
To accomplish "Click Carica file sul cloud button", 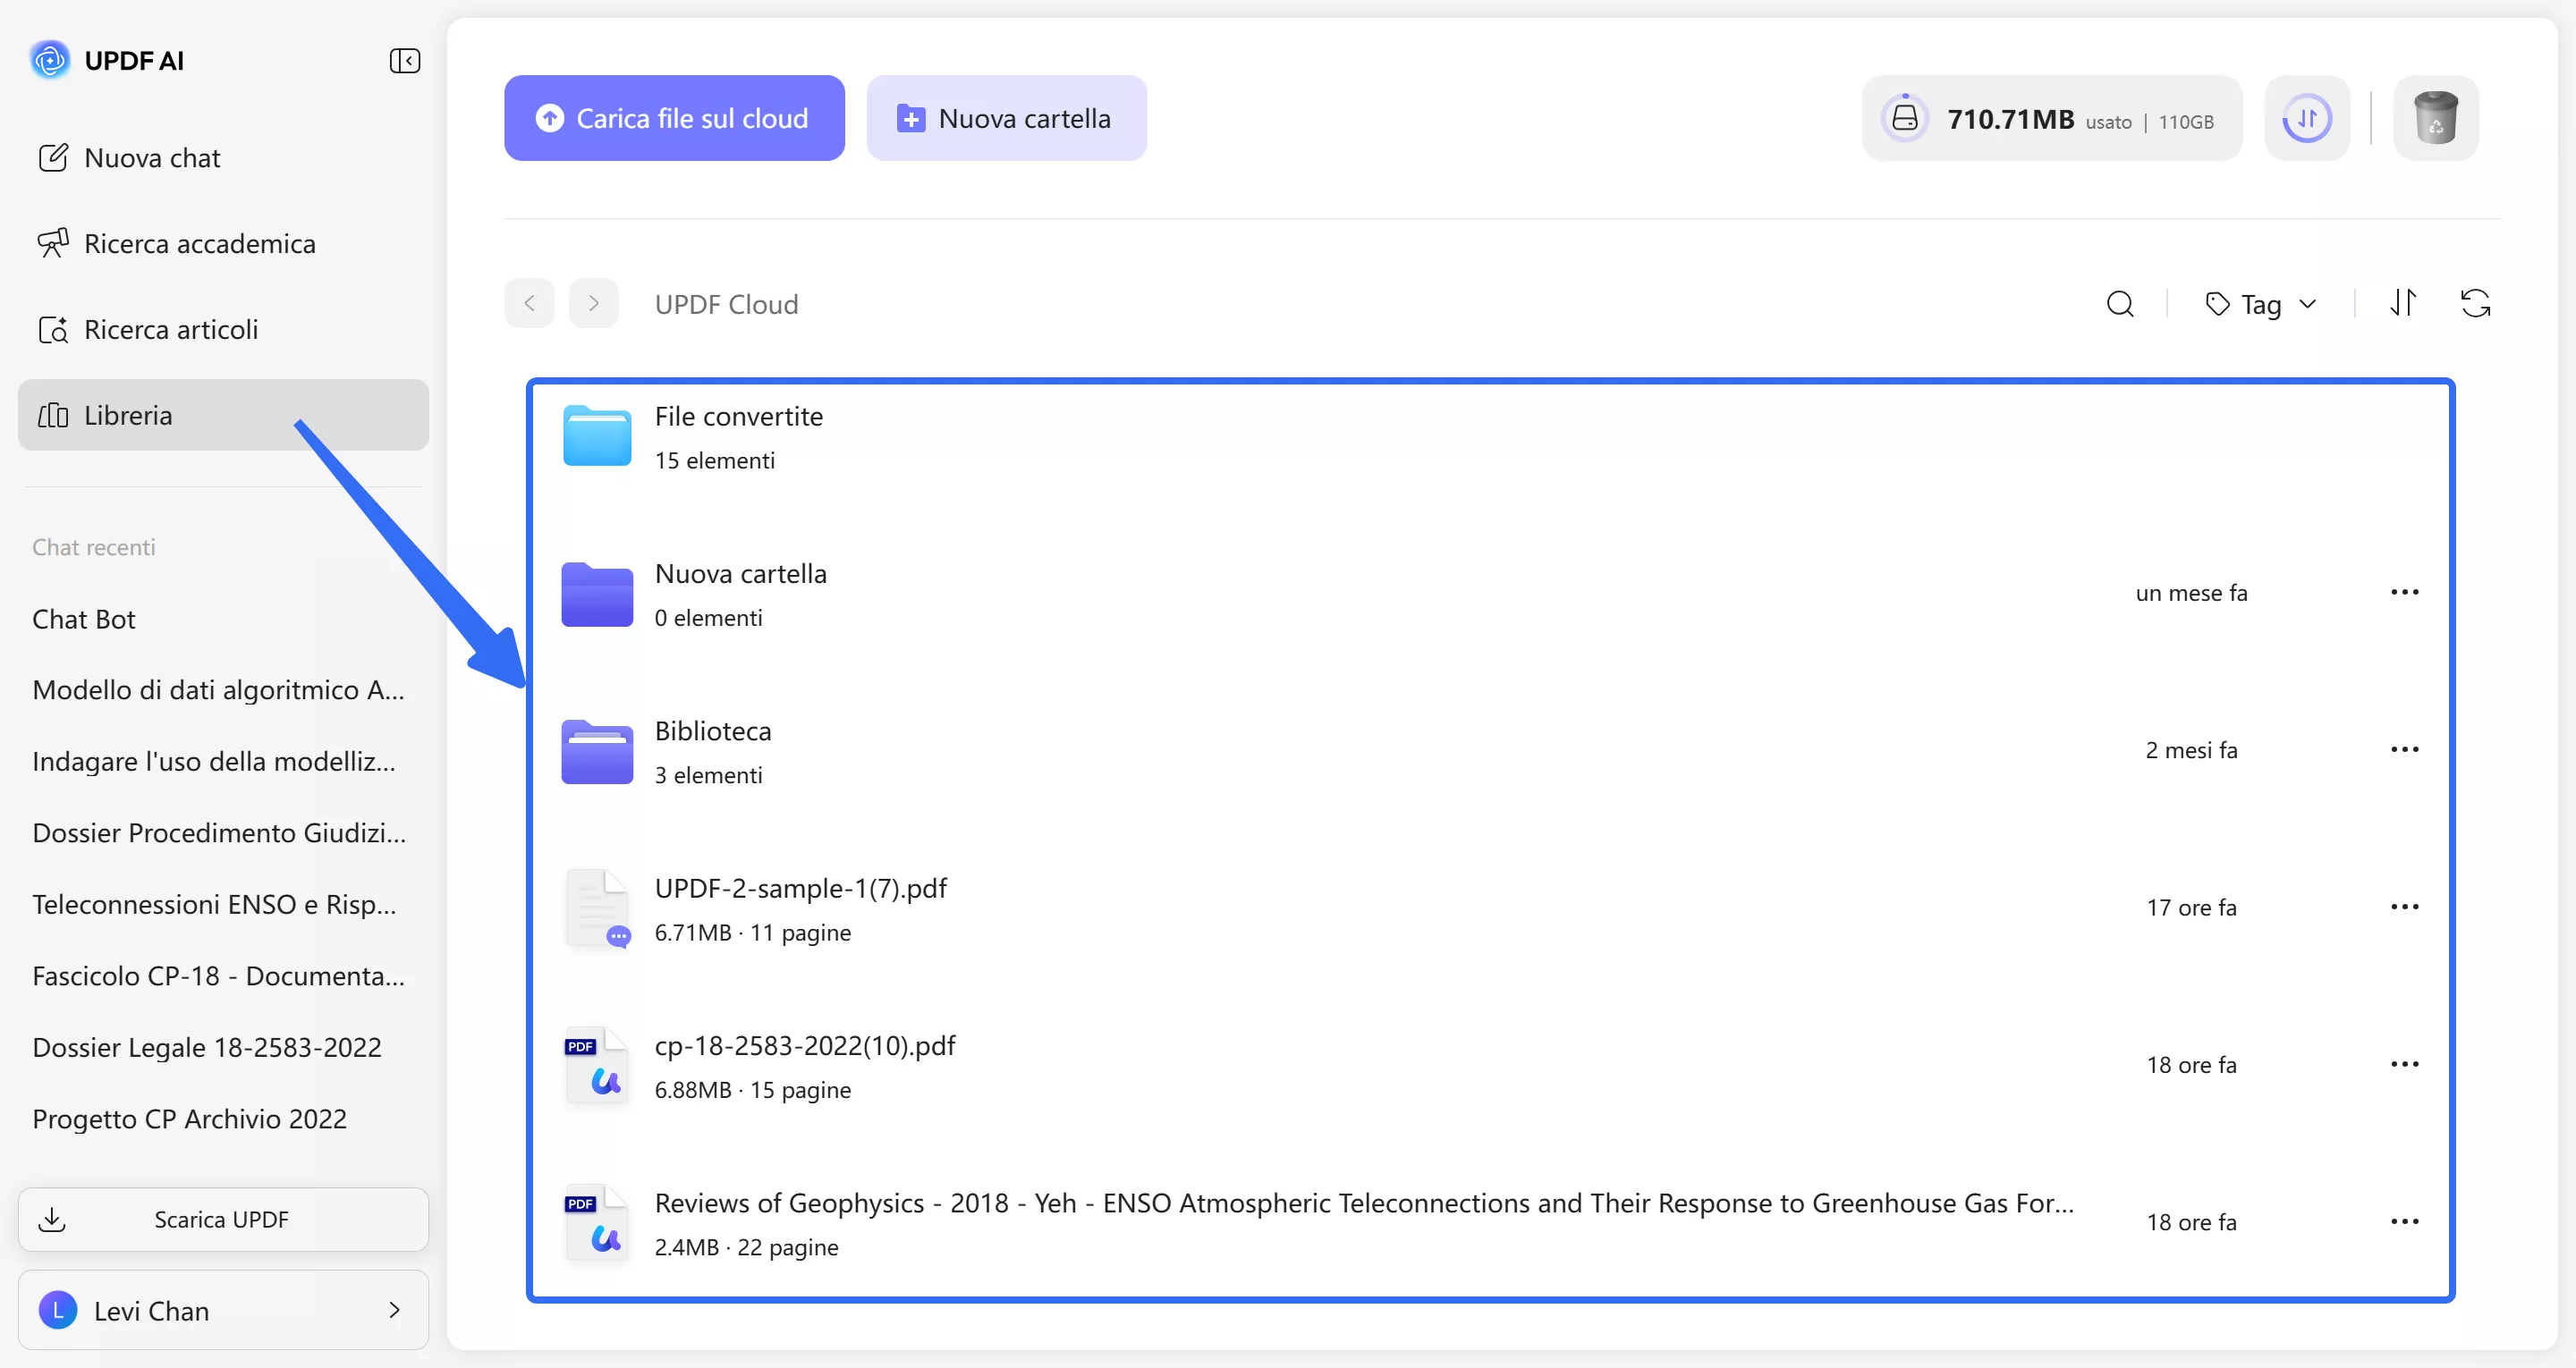I will [674, 118].
